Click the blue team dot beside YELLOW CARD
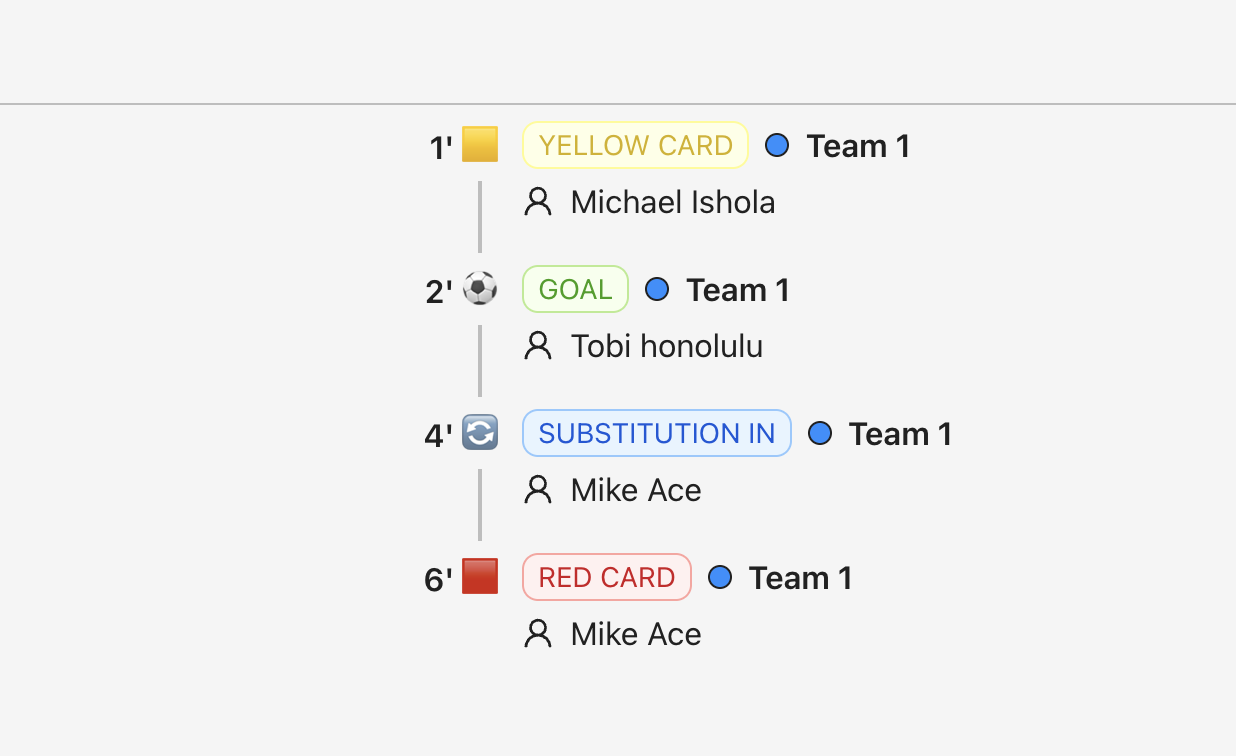The image size is (1236, 756). 777,146
